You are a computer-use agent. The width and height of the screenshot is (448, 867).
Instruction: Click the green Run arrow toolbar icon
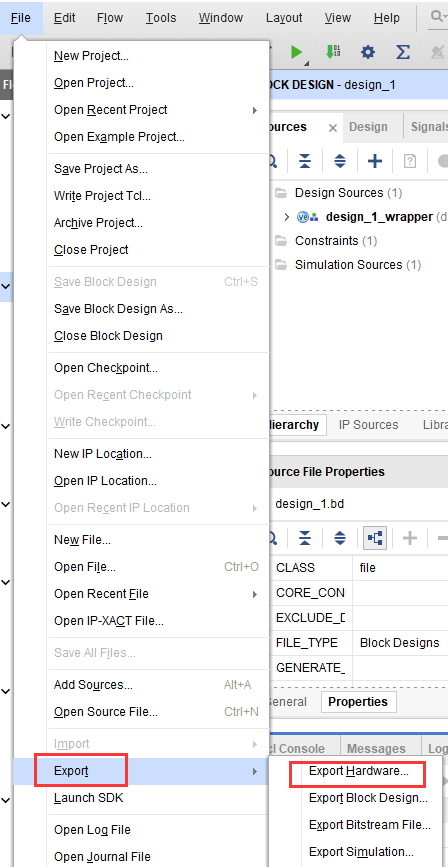[296, 53]
